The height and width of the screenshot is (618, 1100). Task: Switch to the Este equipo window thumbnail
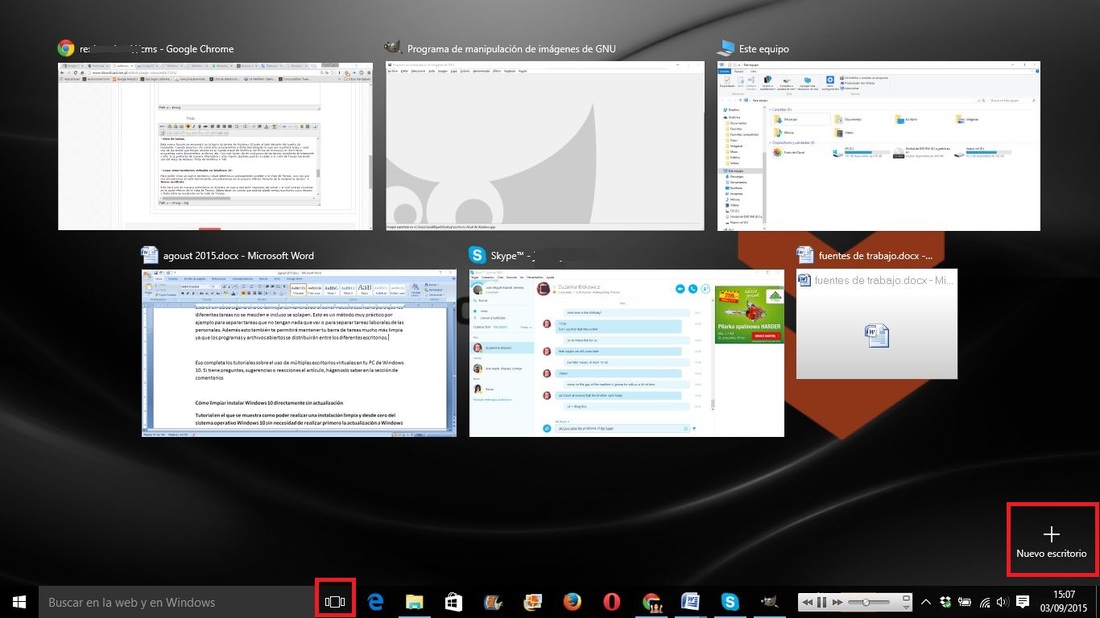point(878,146)
